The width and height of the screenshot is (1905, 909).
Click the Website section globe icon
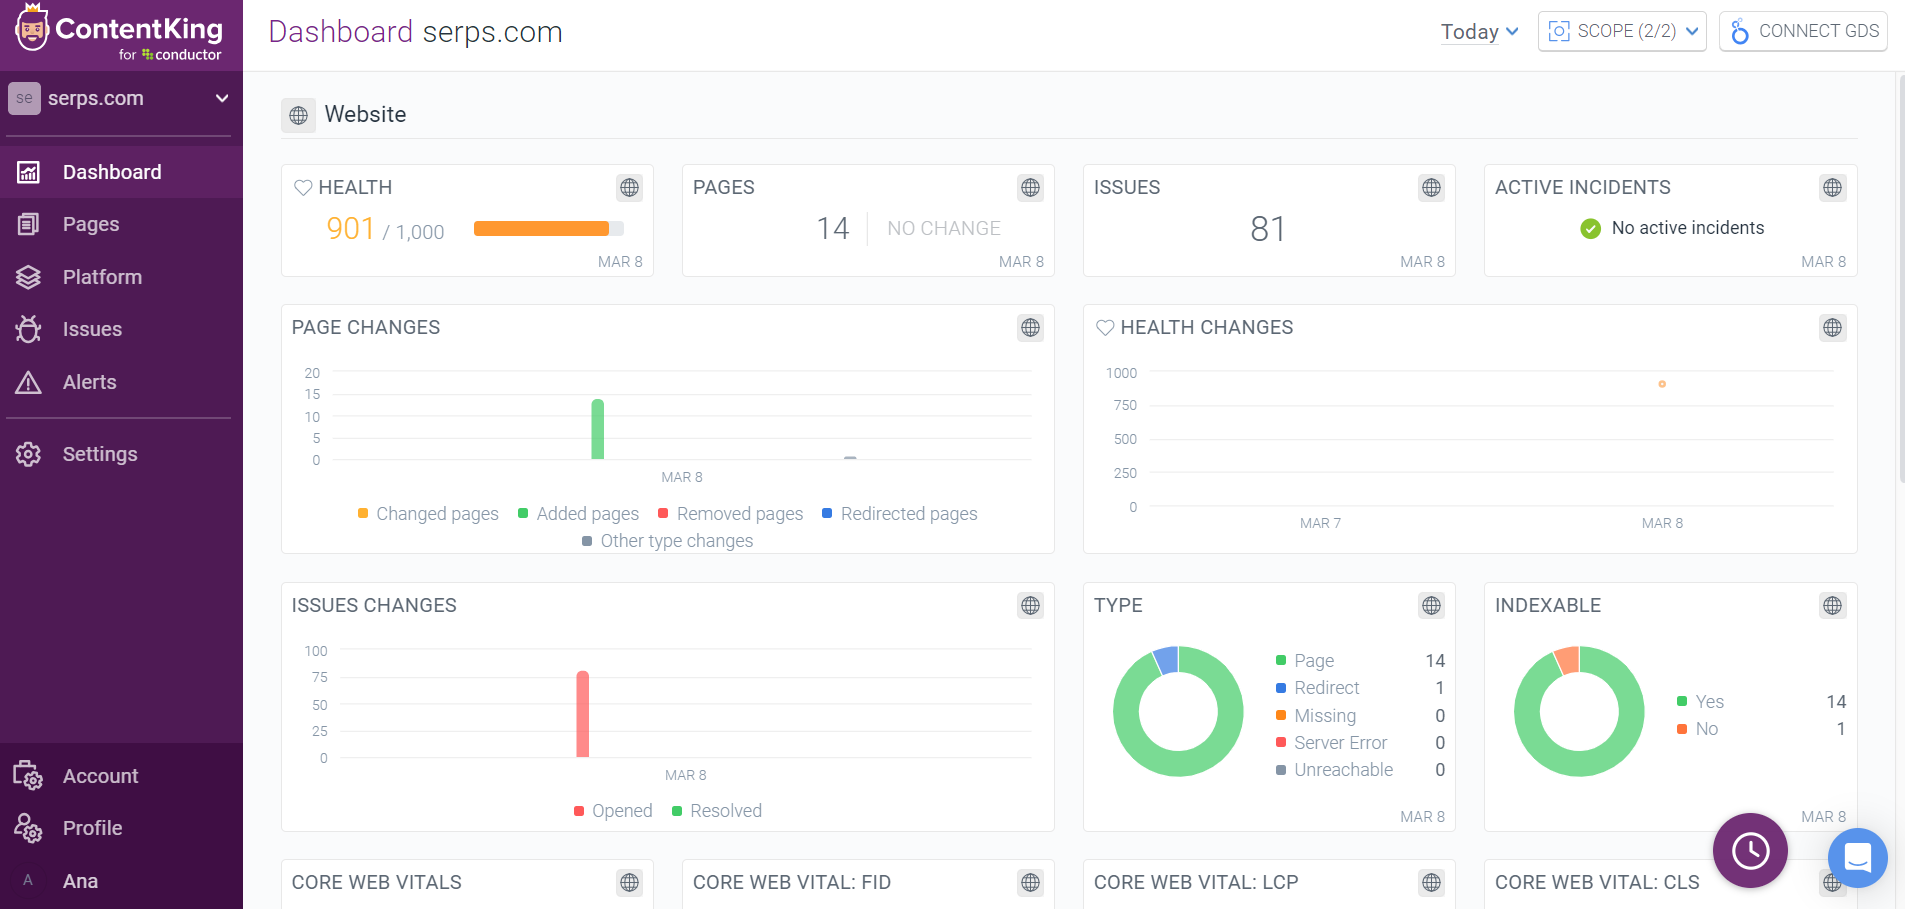point(298,115)
